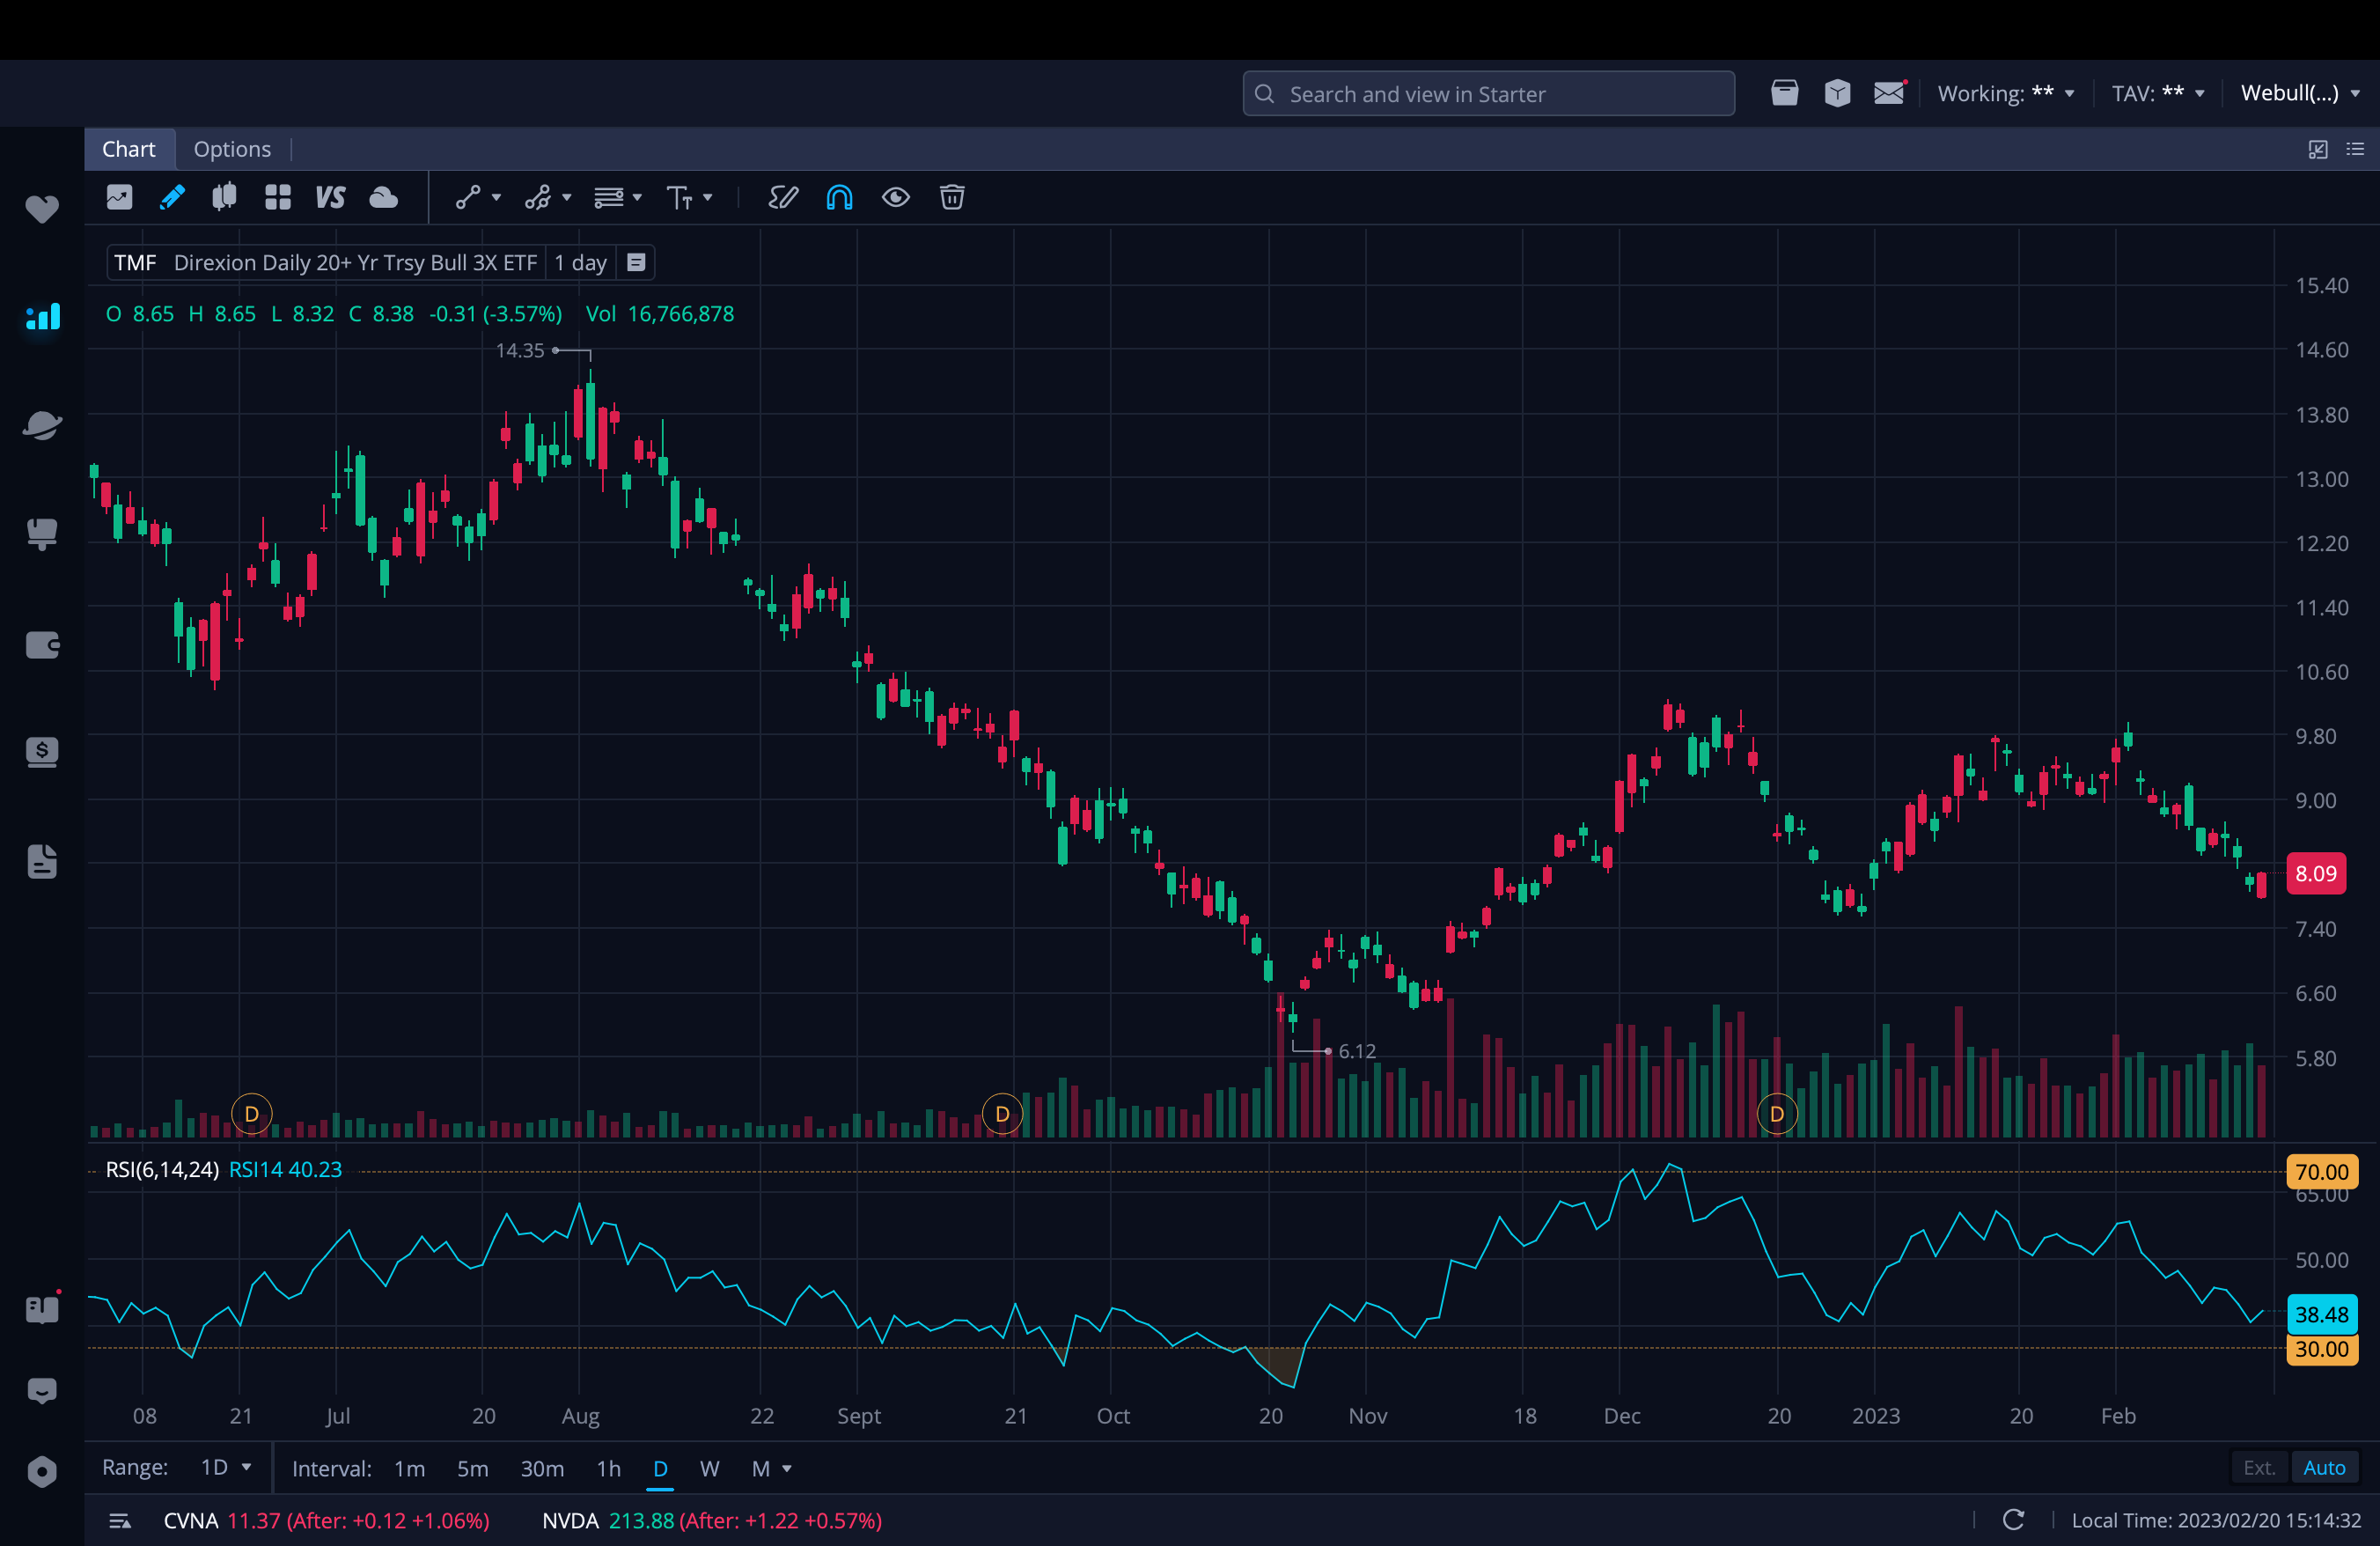The height and width of the screenshot is (1546, 2380).
Task: Click the storefront icon near search bar
Action: [1784, 93]
